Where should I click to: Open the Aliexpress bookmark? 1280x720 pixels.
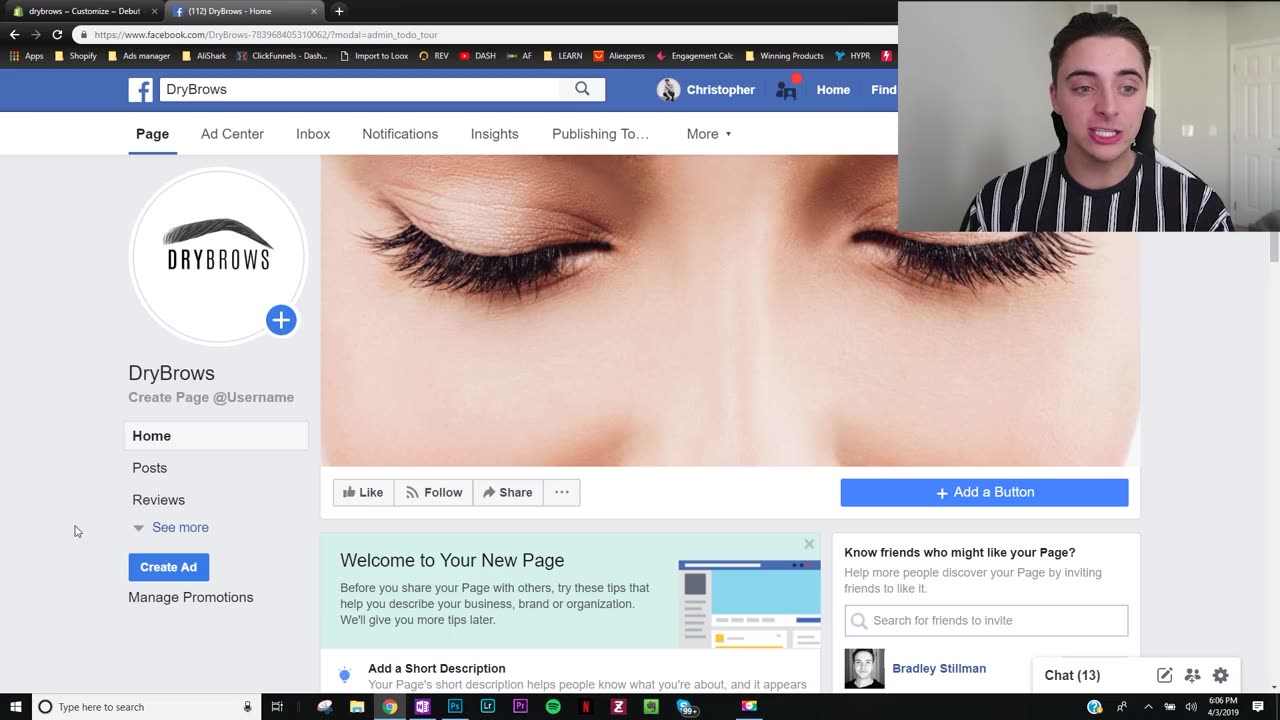tap(619, 56)
